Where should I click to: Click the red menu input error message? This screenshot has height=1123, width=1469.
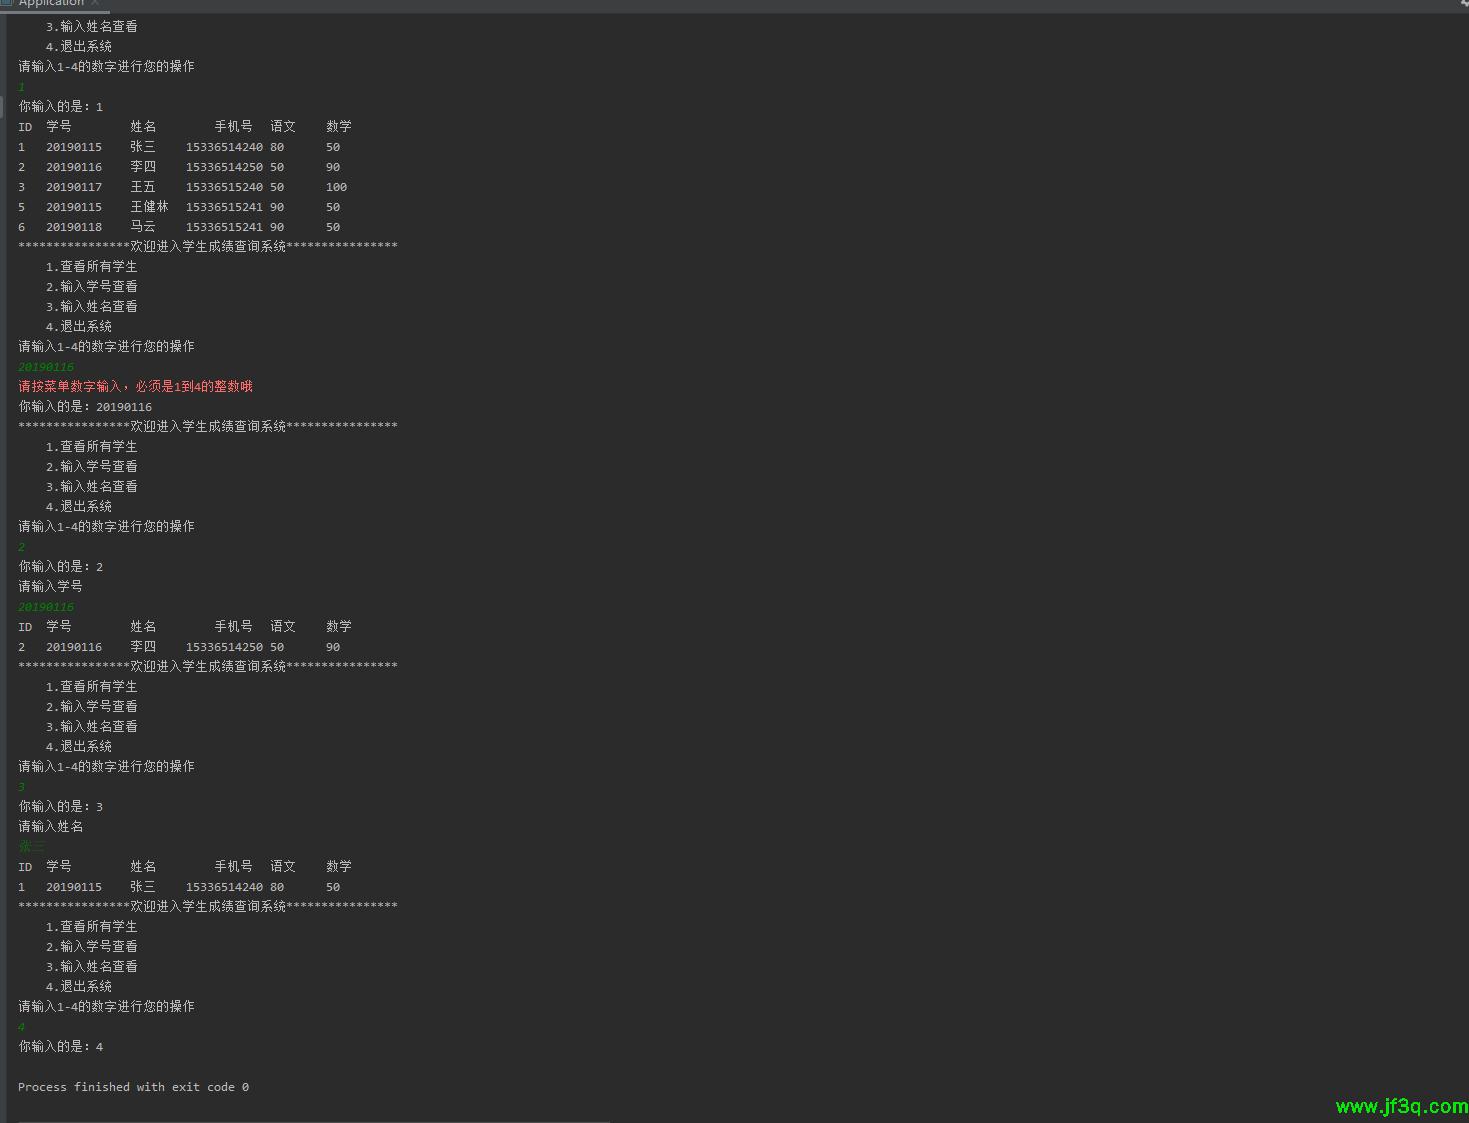135,387
